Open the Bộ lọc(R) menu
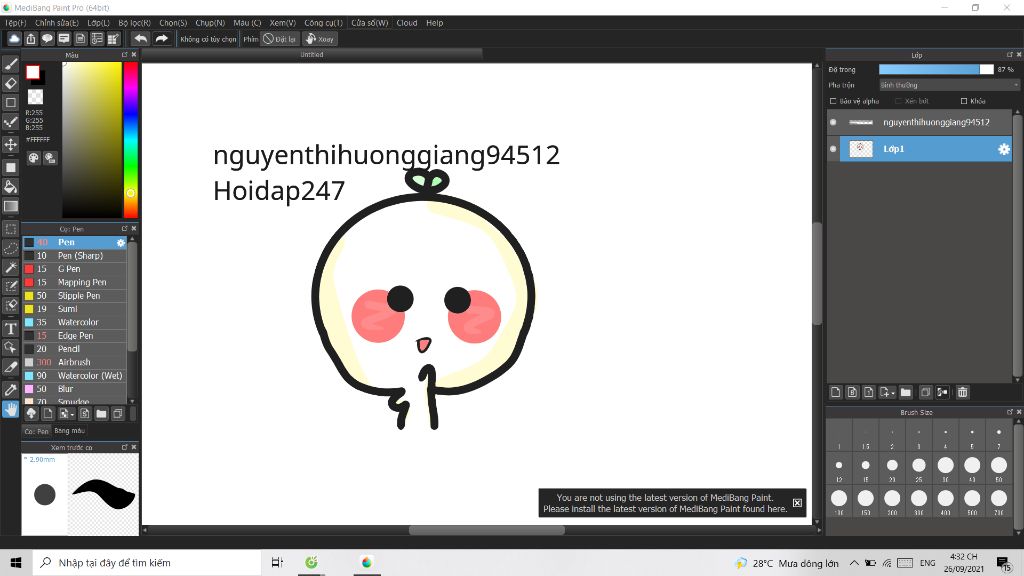Viewport: 1024px width, 576px height. click(135, 23)
